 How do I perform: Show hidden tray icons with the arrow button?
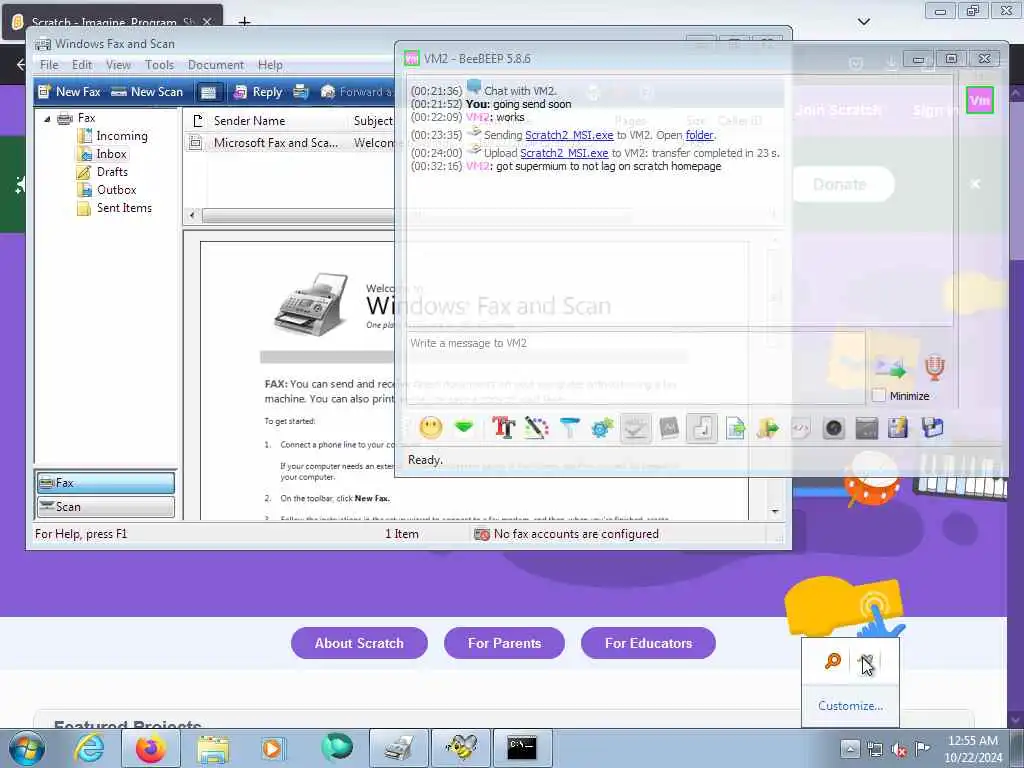point(850,748)
